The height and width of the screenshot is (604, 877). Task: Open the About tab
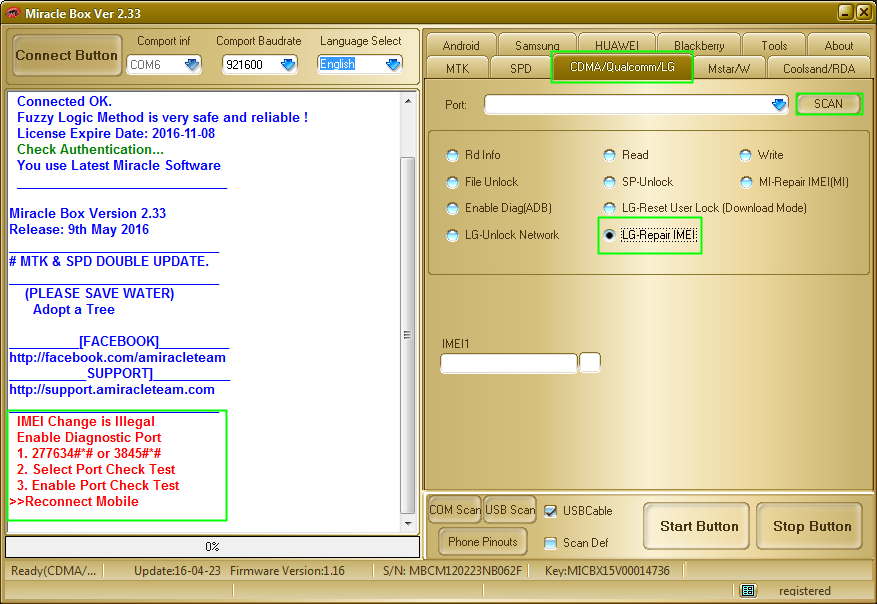[839, 45]
